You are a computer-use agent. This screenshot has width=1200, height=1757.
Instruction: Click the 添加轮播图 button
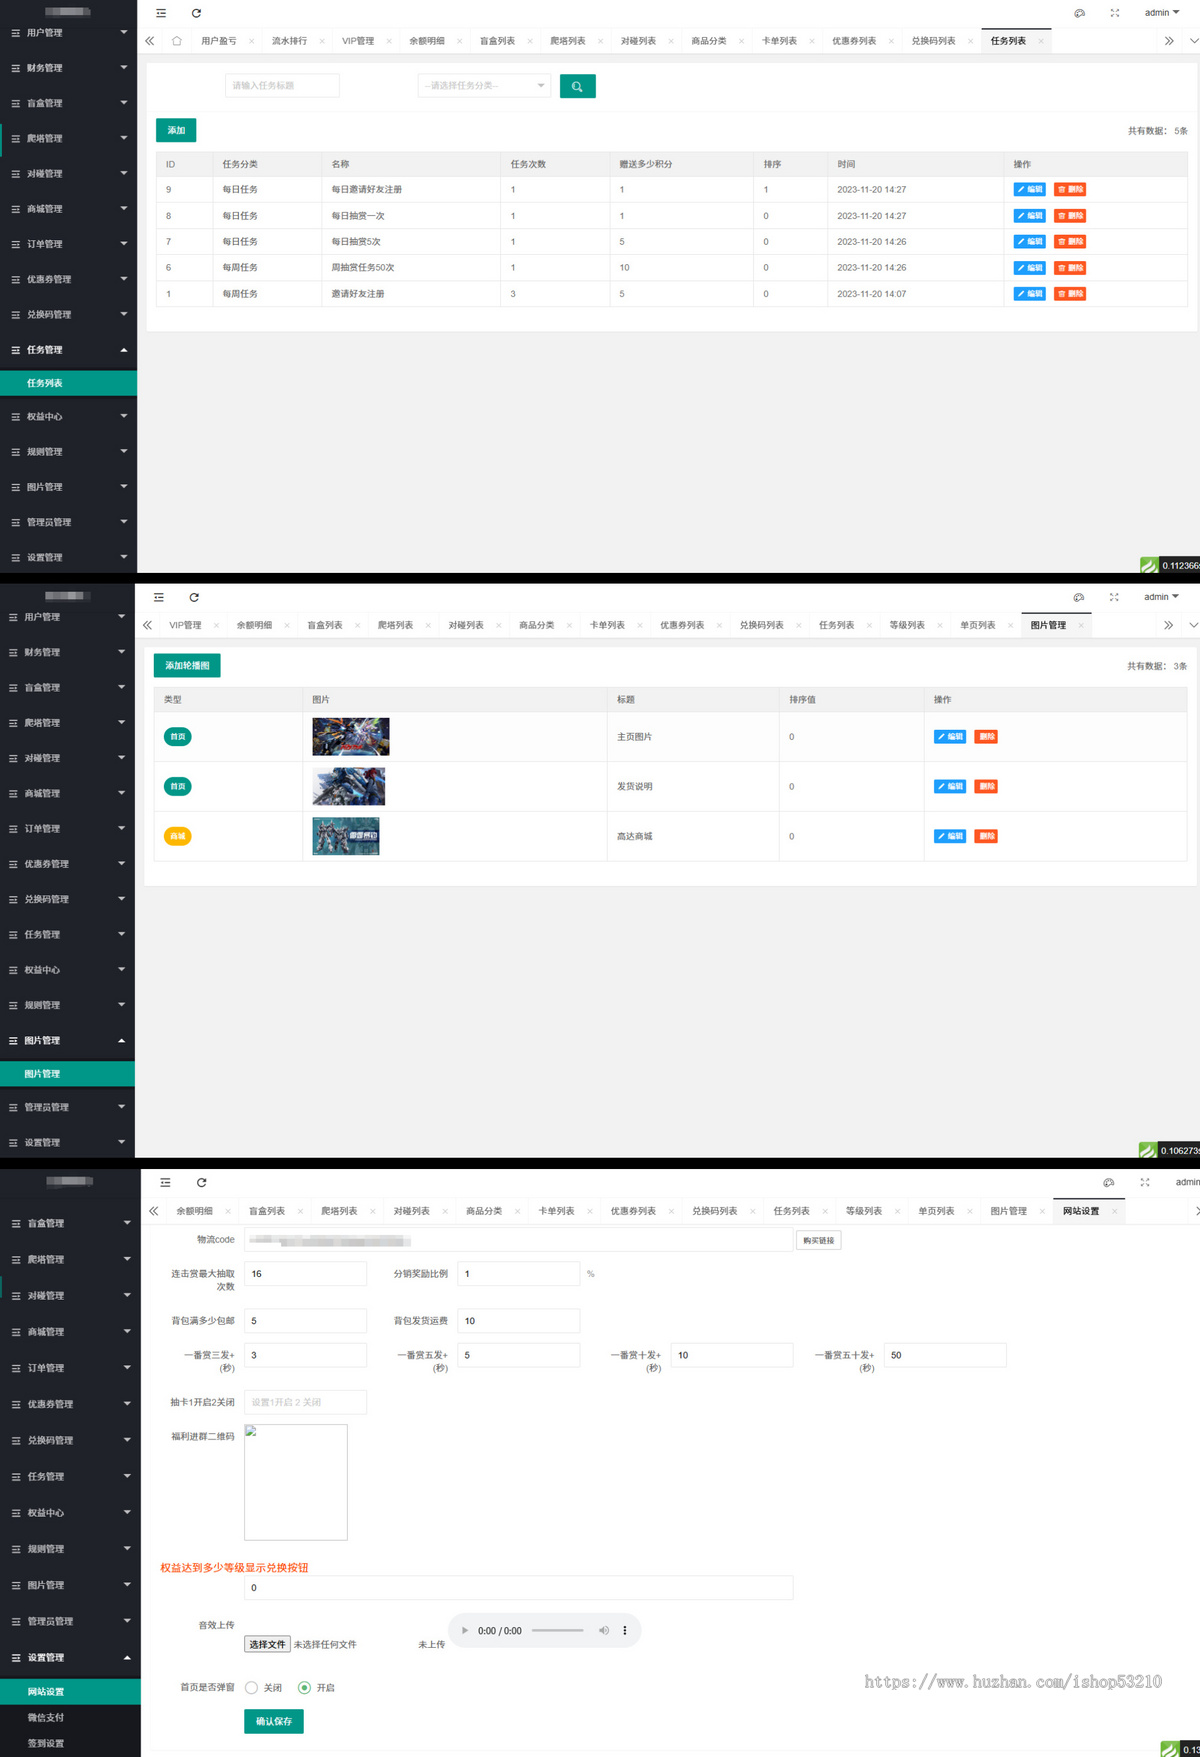tap(187, 665)
